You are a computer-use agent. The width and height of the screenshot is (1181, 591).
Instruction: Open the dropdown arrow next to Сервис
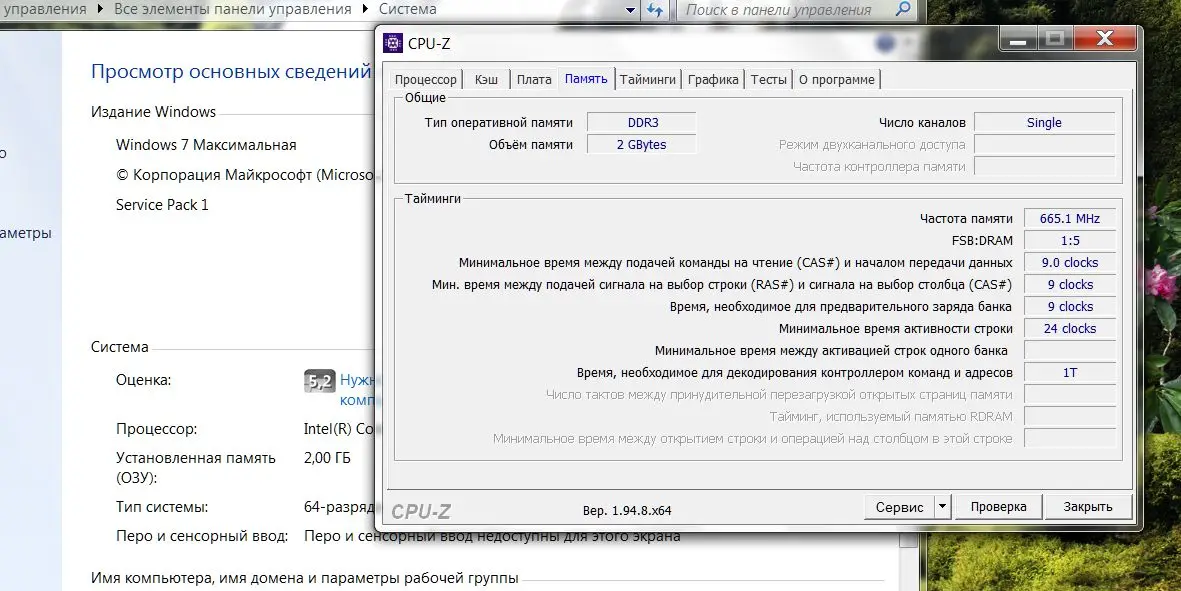[x=942, y=507]
